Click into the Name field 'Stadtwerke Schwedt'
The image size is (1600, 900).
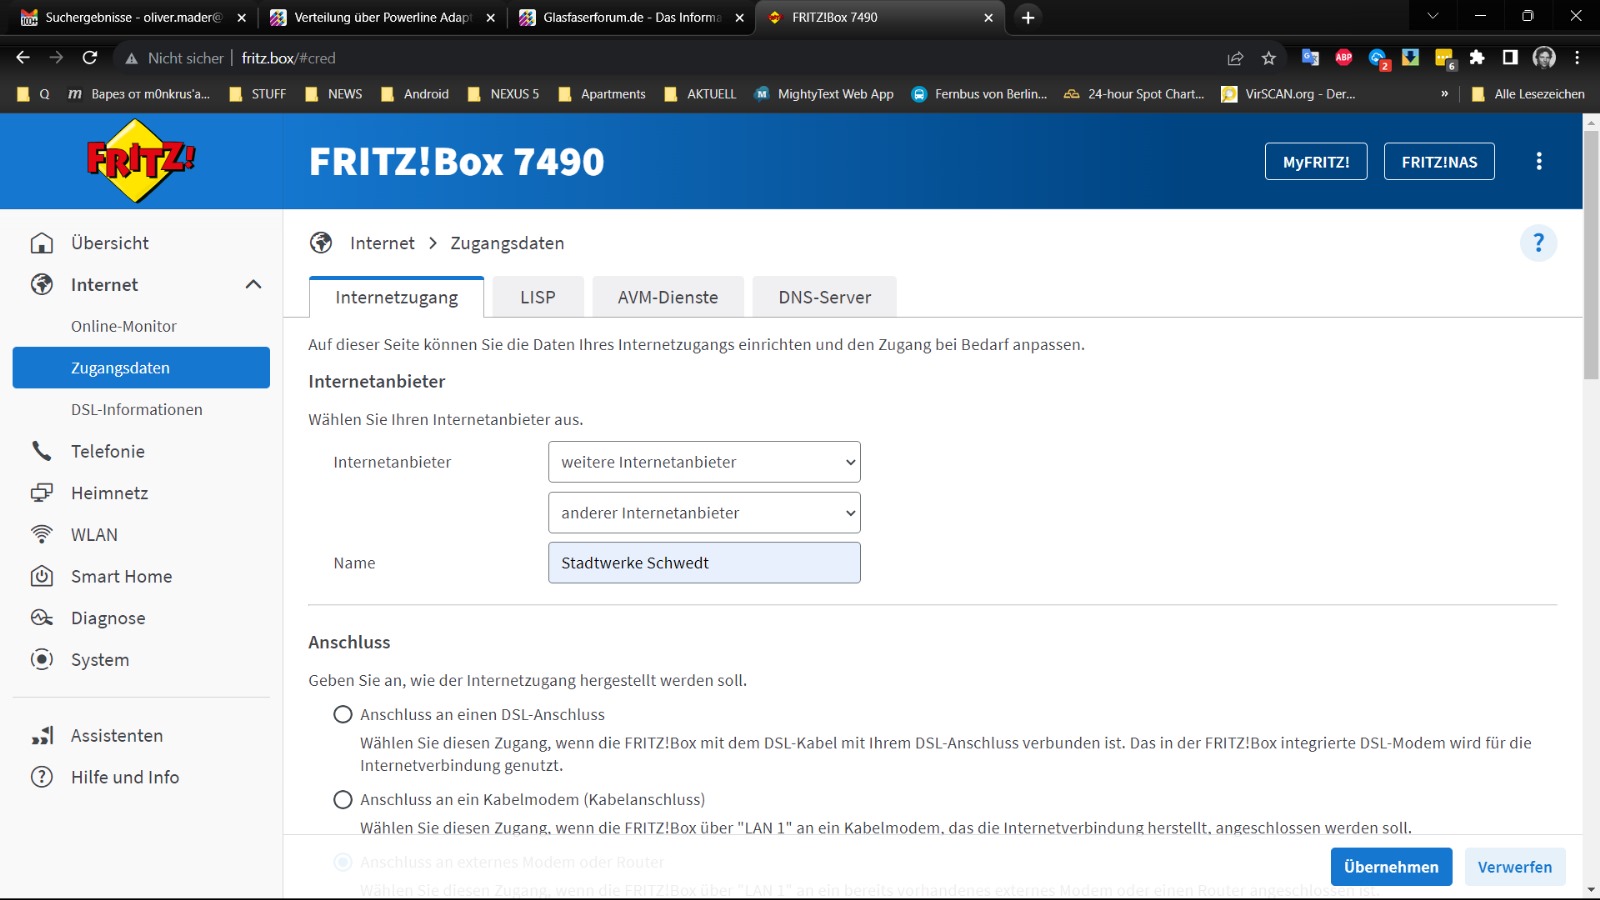tap(704, 563)
